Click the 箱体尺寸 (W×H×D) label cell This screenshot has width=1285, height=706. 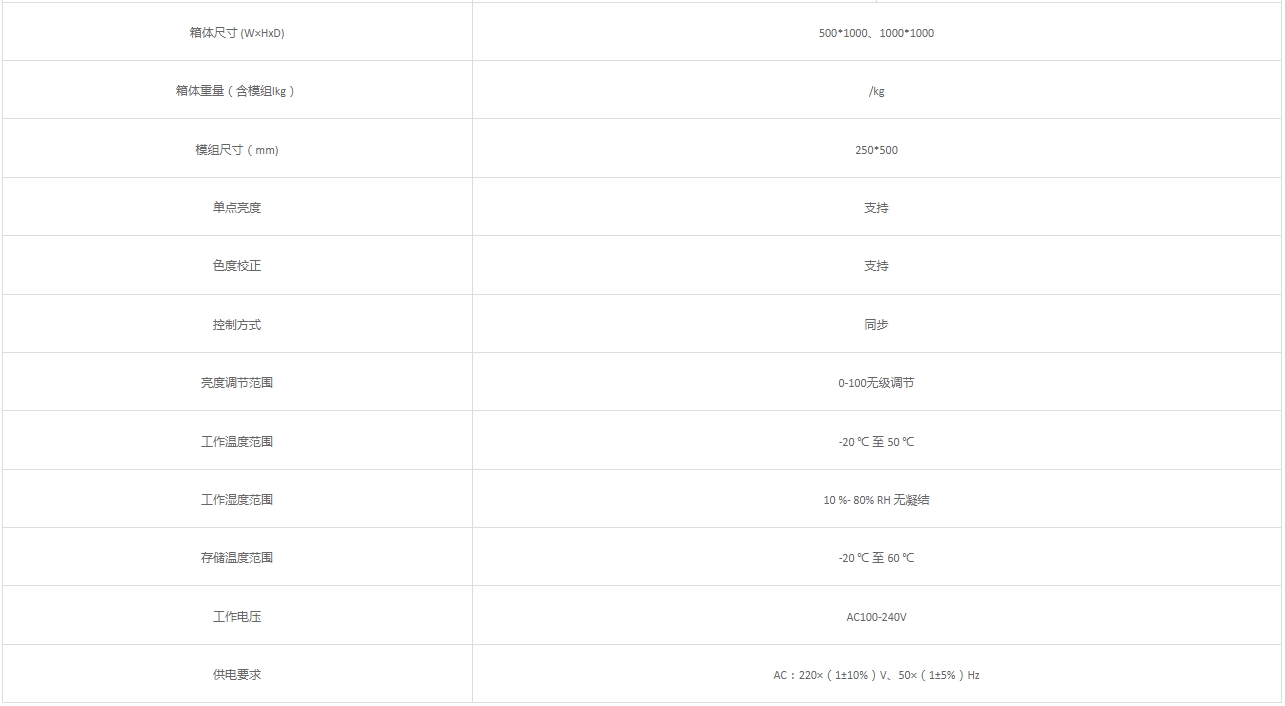tap(237, 33)
